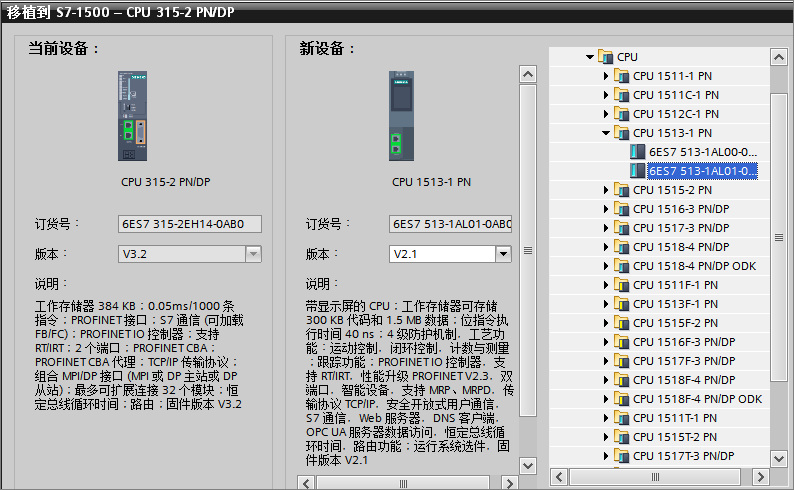Expand the CPU 1518F-4 PN/DP ODK node
The height and width of the screenshot is (490, 794).
(606, 399)
